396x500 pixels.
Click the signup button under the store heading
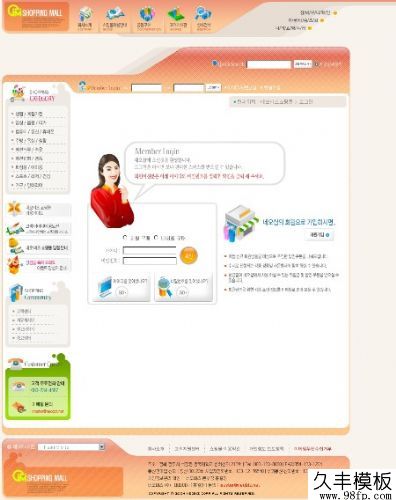click(319, 235)
